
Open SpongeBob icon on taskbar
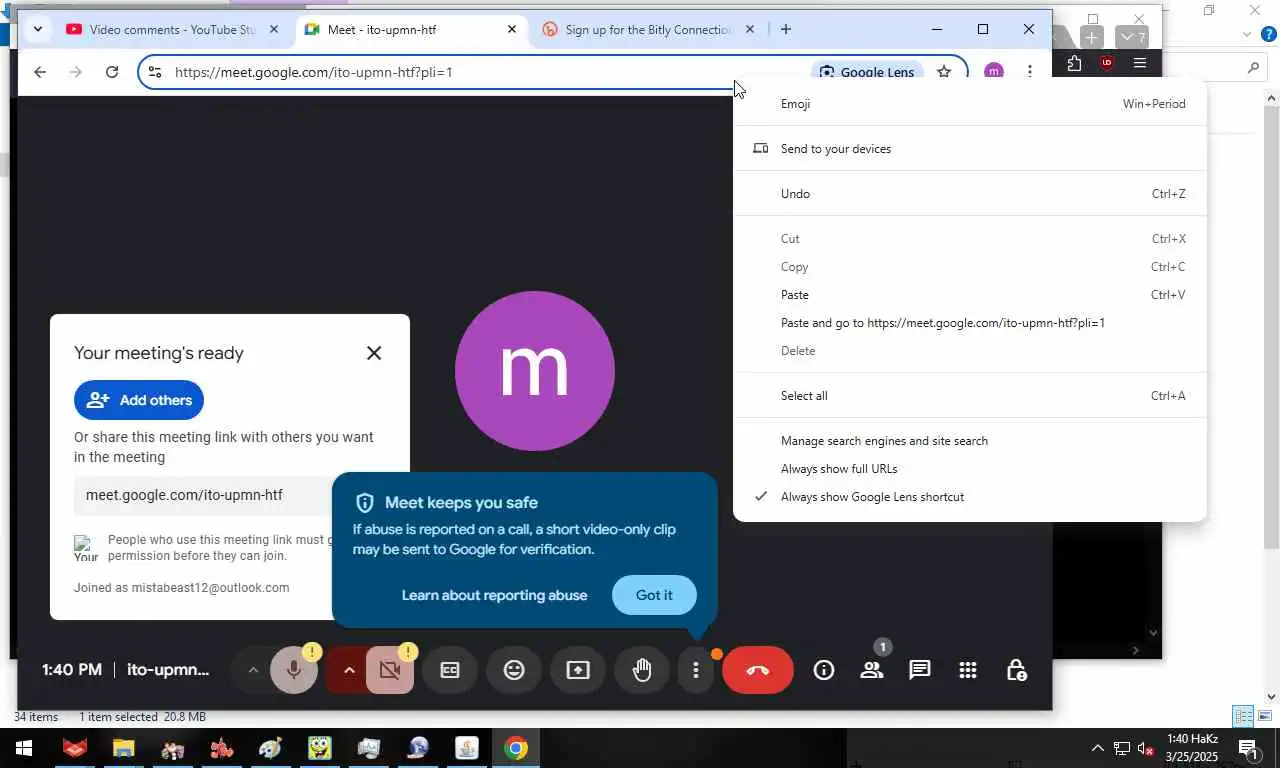(319, 748)
